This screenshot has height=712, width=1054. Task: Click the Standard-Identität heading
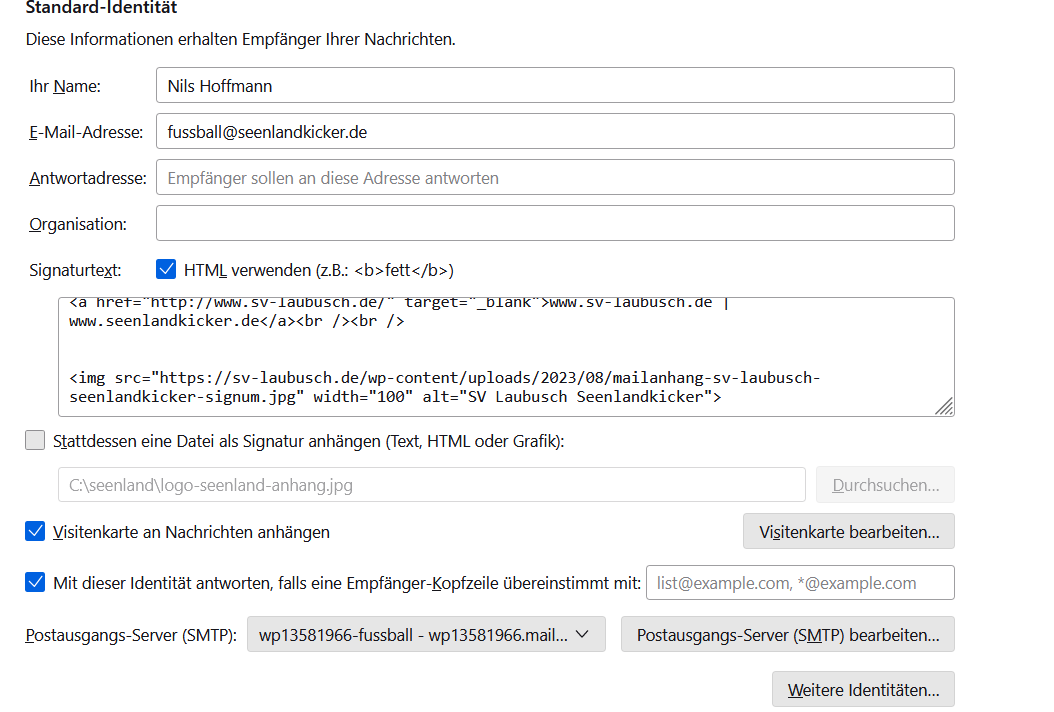[101, 8]
